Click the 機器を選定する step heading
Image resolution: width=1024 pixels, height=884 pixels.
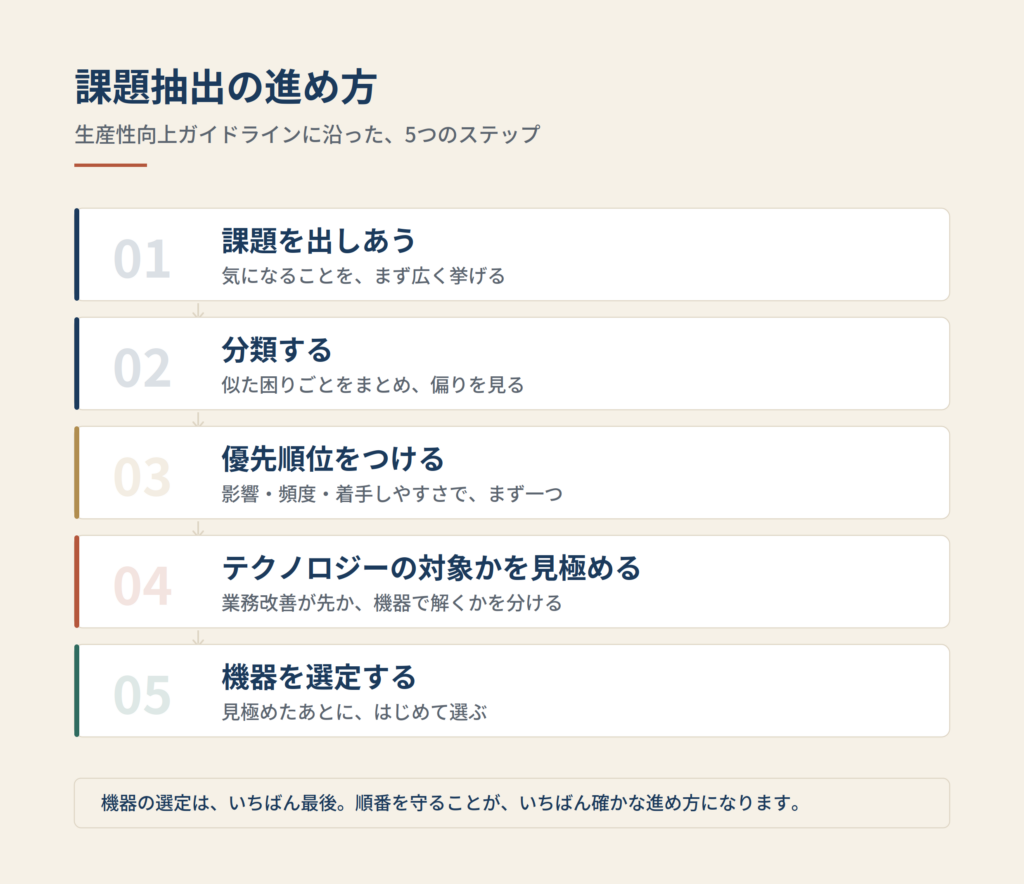pos(319,676)
